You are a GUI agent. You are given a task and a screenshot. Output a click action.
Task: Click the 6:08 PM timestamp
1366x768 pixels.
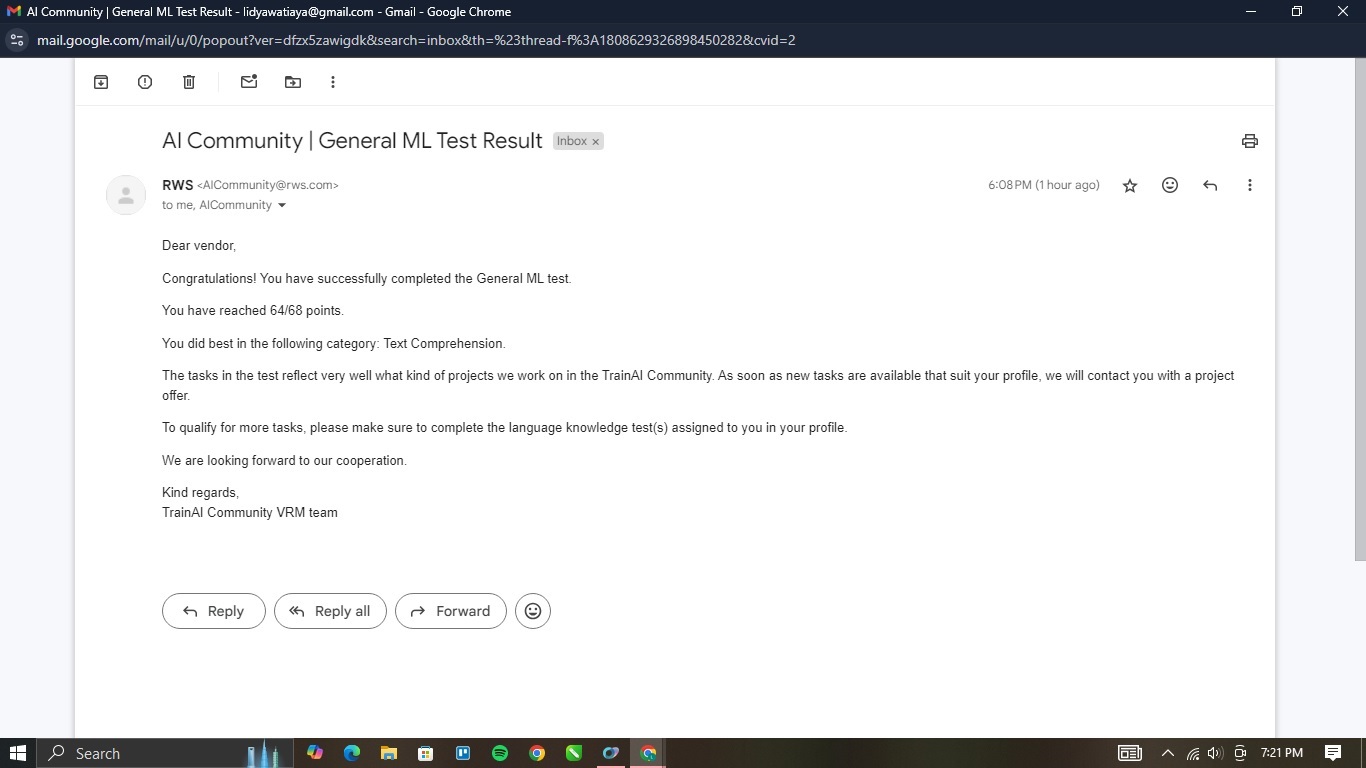pyautogui.click(x=1044, y=185)
